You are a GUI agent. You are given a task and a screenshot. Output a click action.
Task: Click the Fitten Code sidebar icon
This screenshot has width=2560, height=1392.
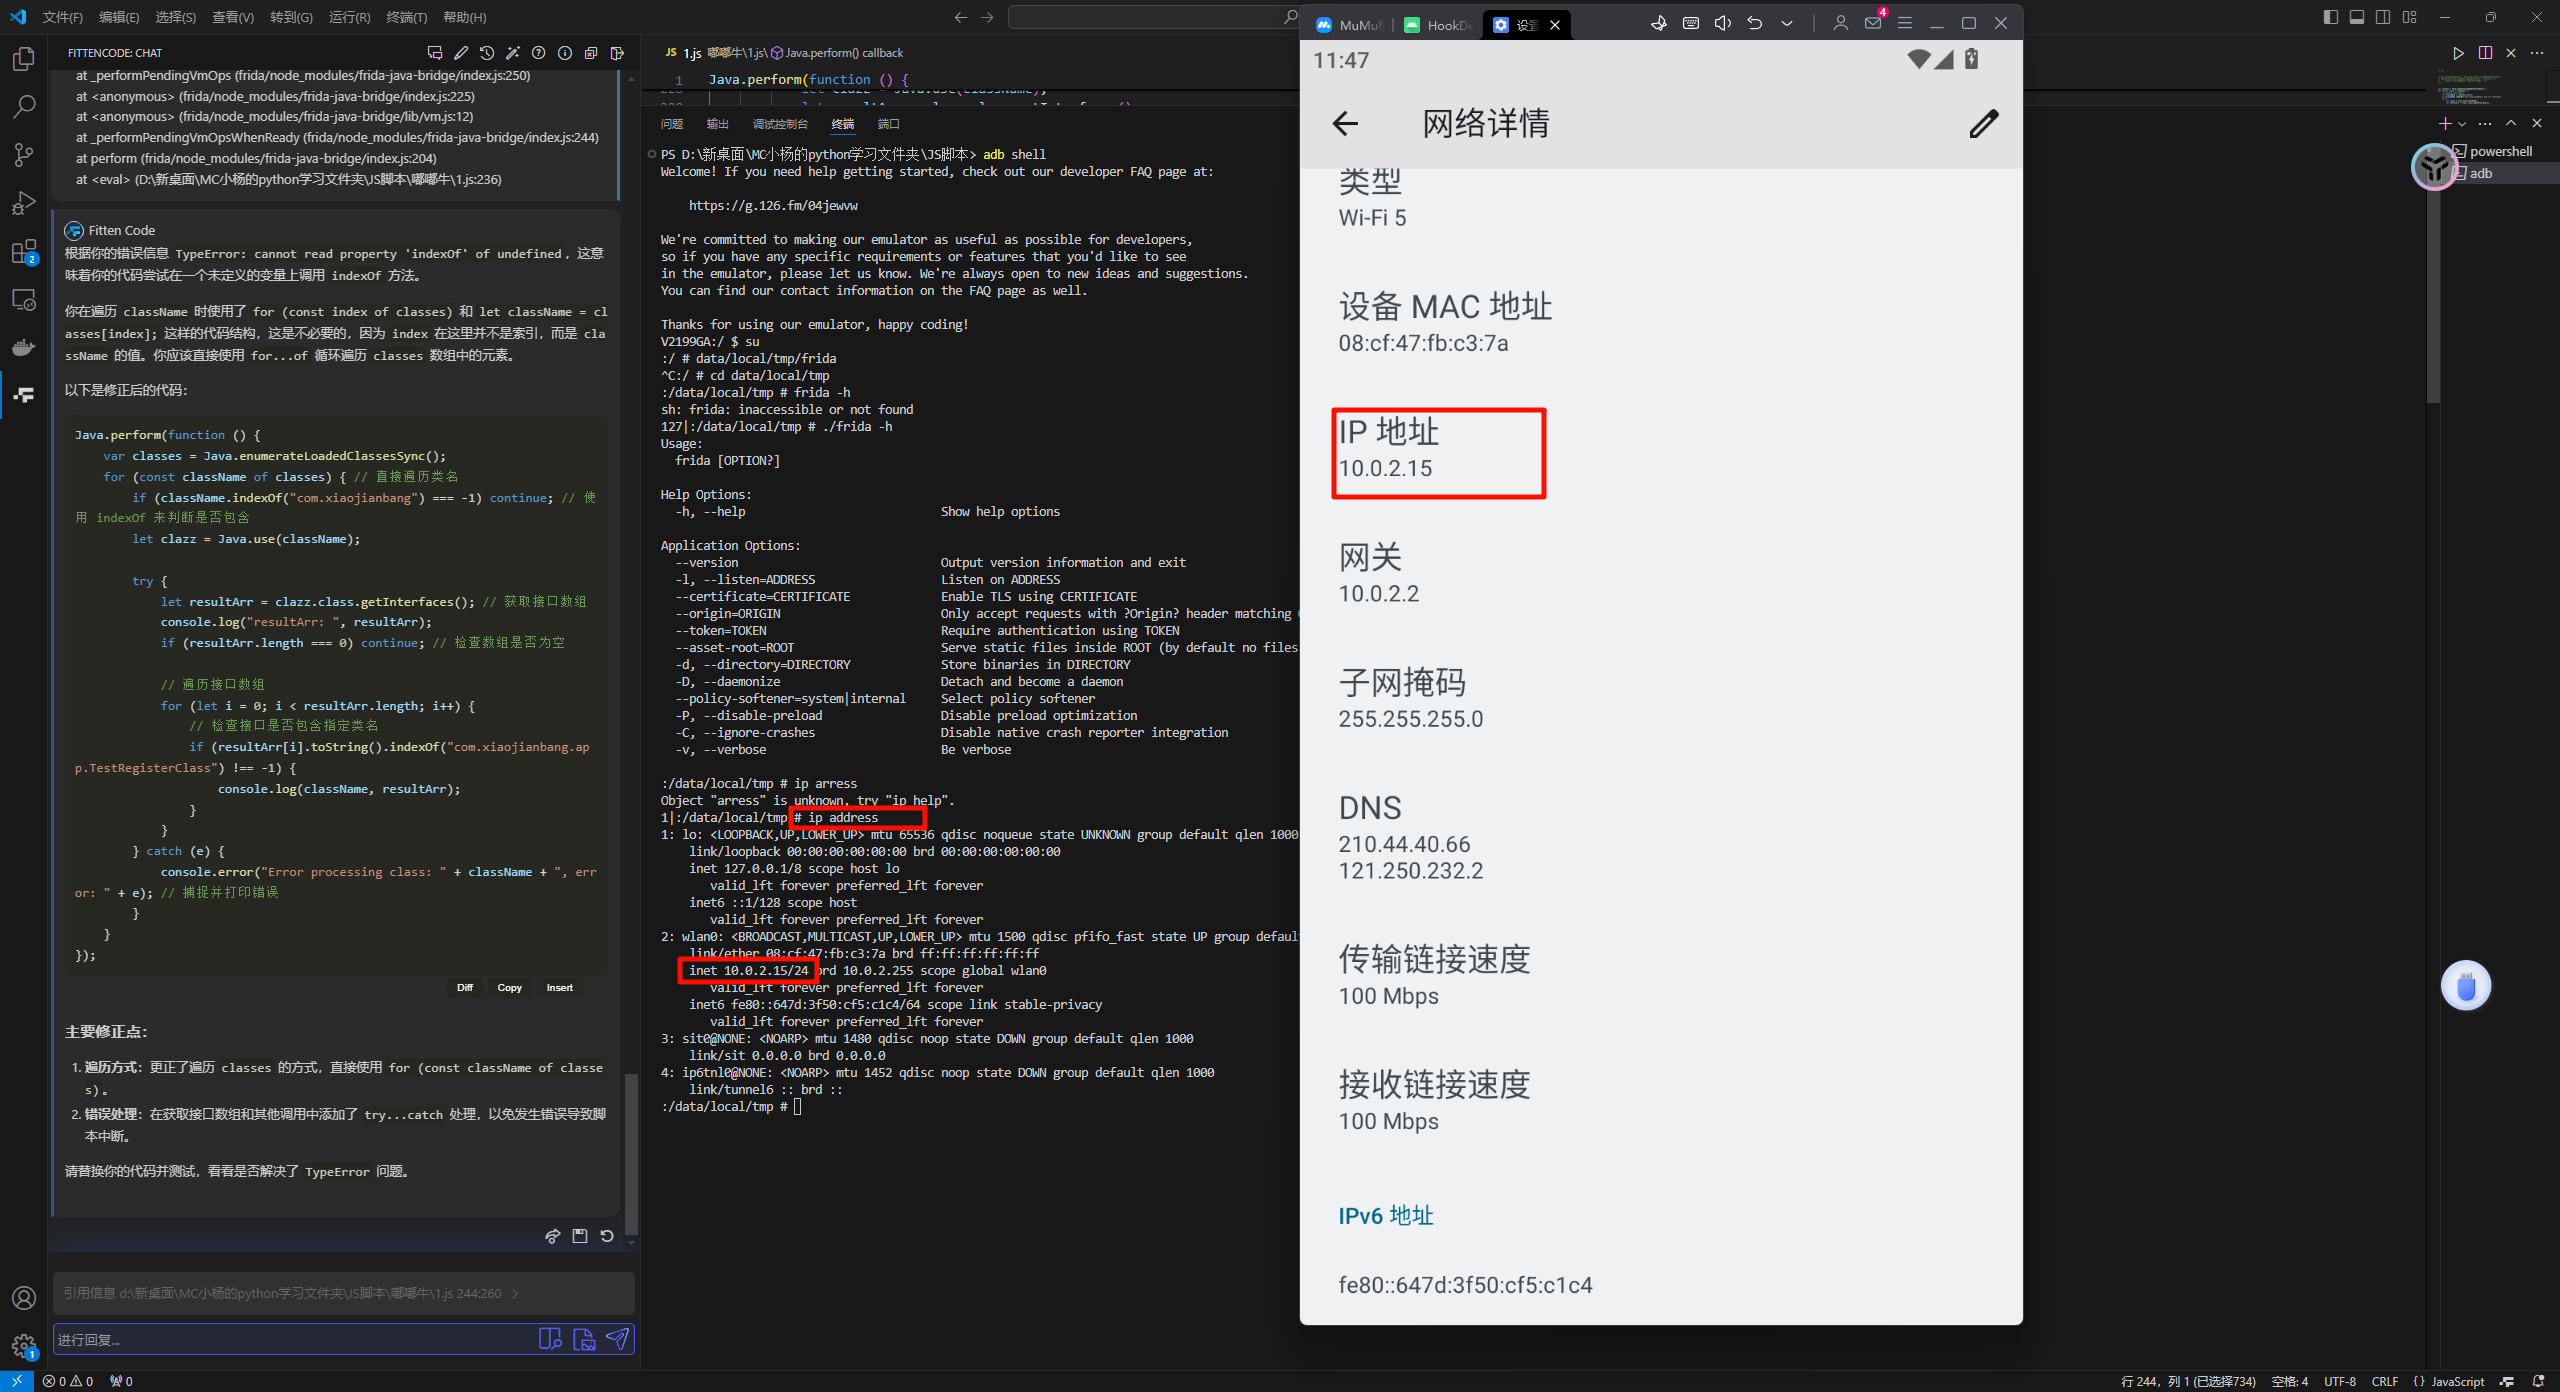point(23,395)
